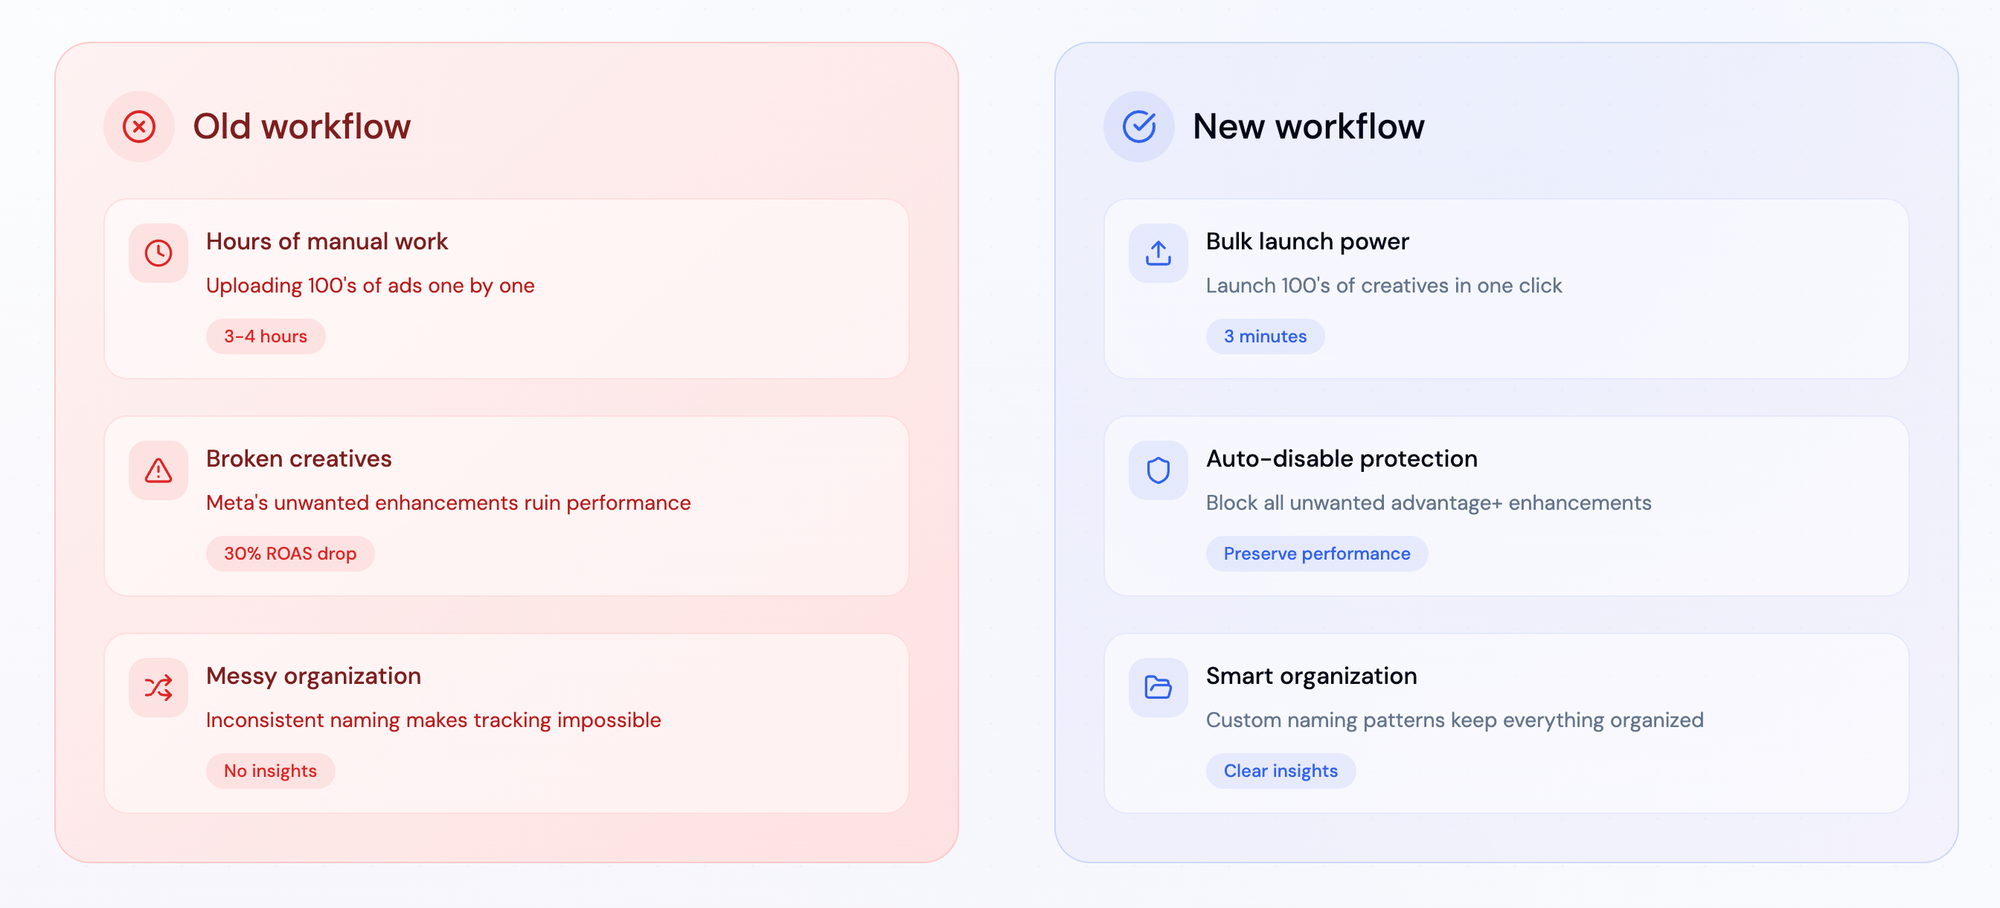The width and height of the screenshot is (2000, 908).
Task: Click the upload icon beside Bulk launch
Action: 1158,253
